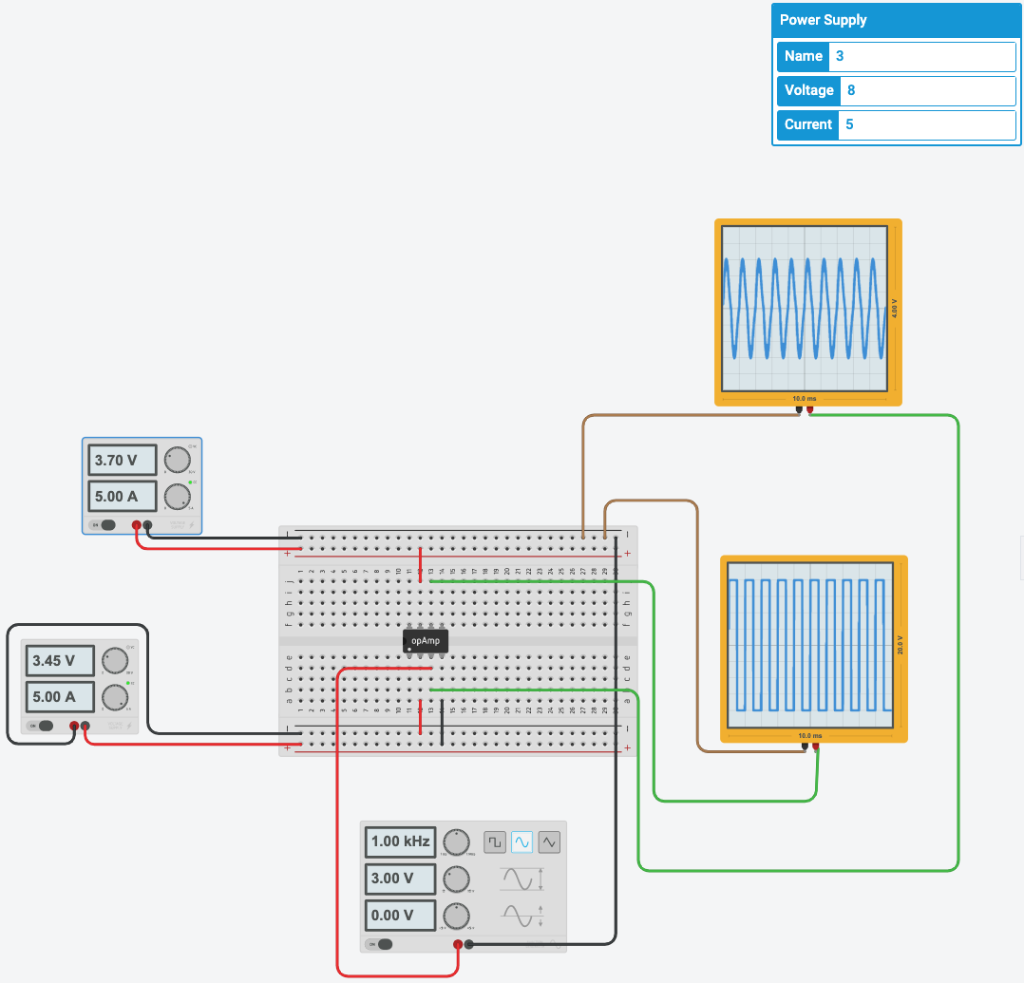
Task: Click the oscilloscope showing the square waveform
Action: click(x=813, y=647)
